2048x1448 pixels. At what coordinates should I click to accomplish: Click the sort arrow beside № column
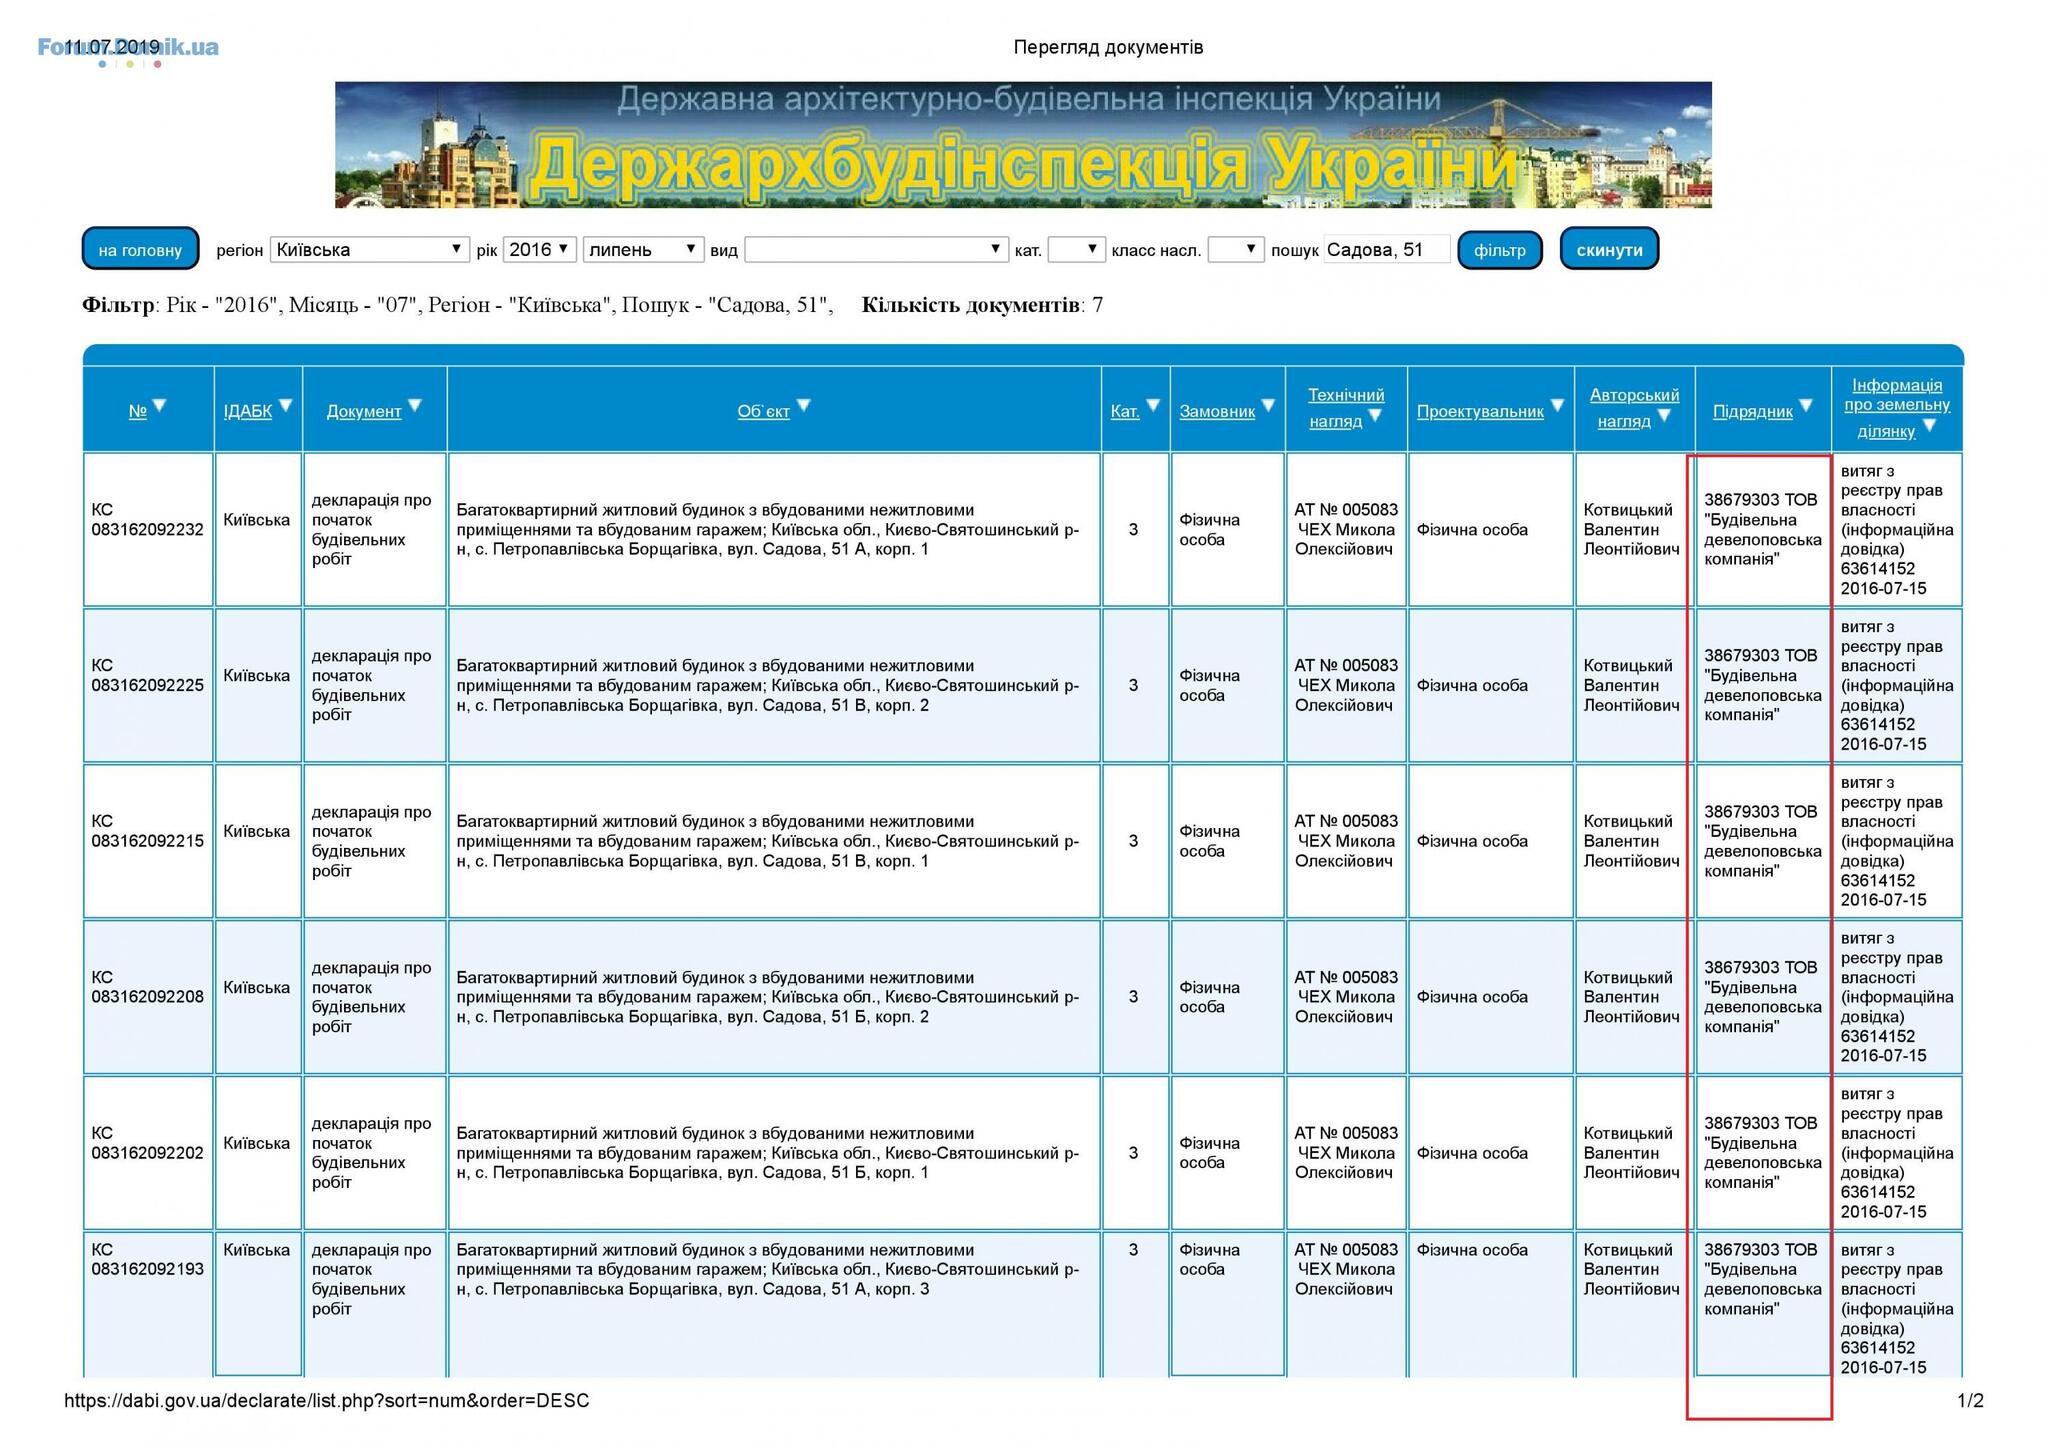pyautogui.click(x=159, y=406)
